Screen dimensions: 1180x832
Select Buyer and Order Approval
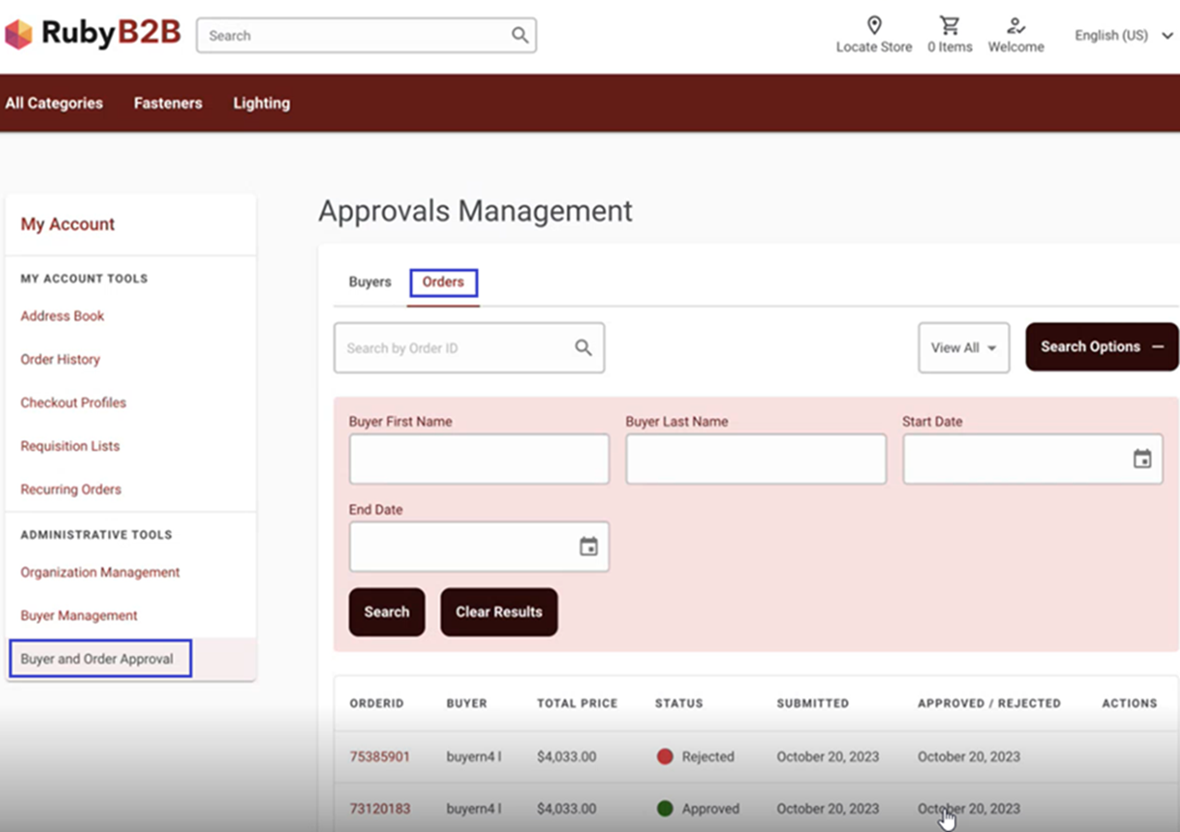tap(97, 659)
